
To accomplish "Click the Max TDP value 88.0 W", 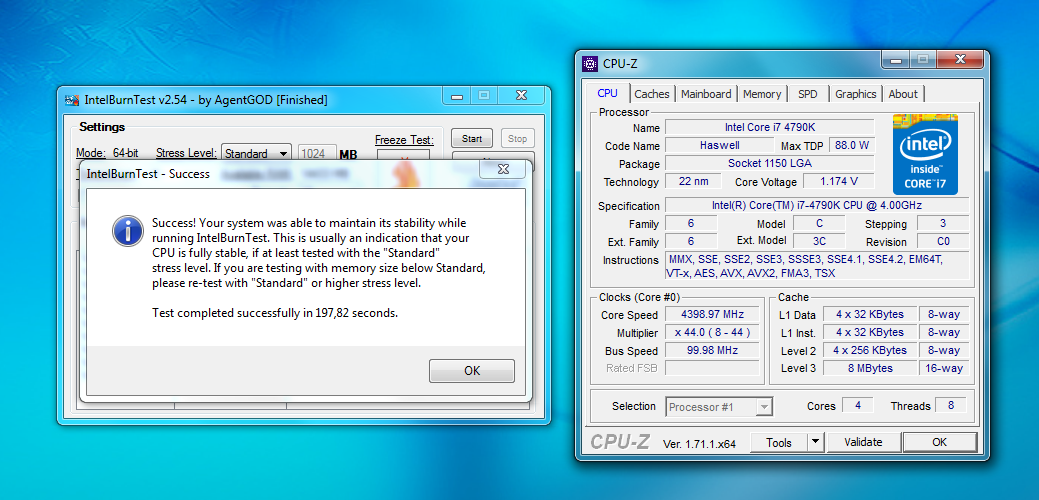I will tap(851, 145).
